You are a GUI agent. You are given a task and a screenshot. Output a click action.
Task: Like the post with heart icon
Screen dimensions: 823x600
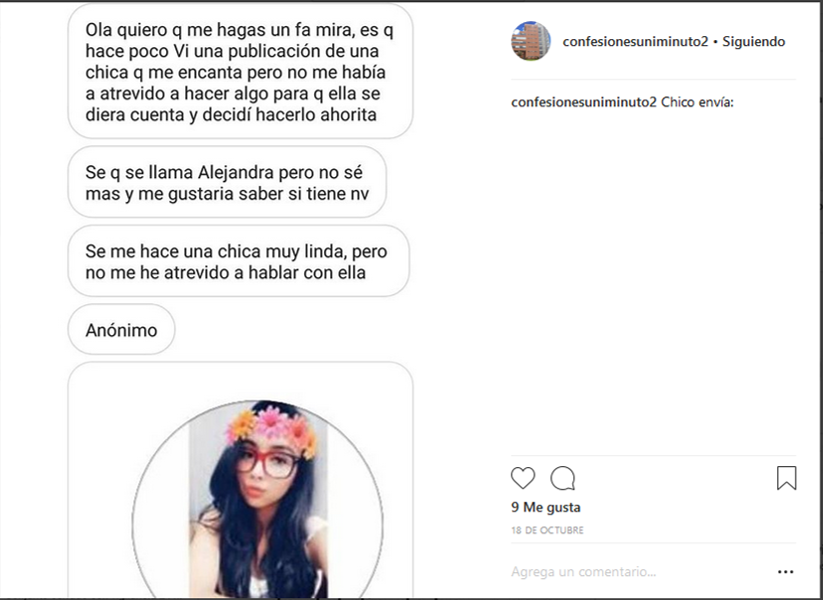coord(523,478)
